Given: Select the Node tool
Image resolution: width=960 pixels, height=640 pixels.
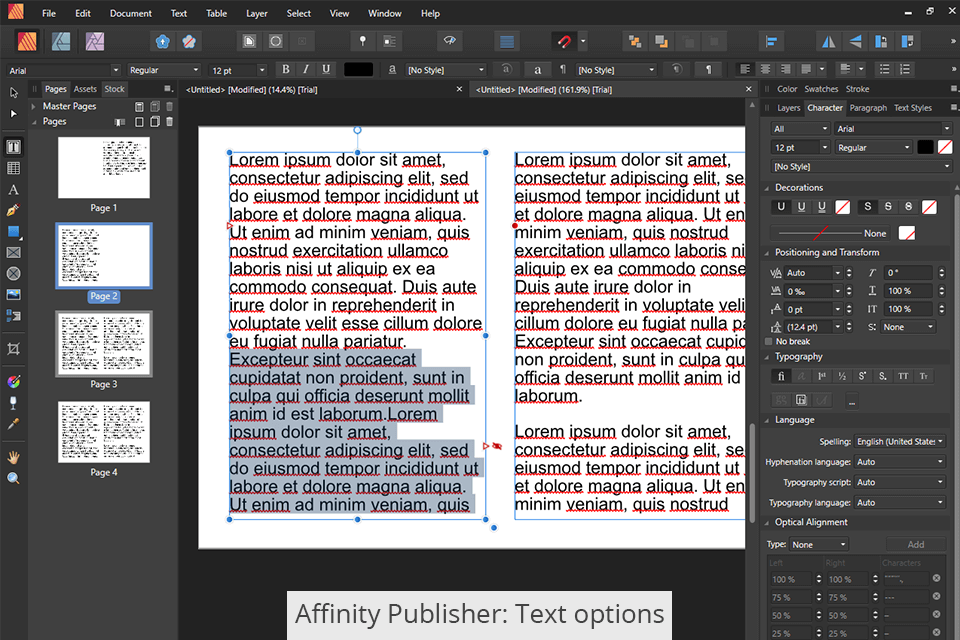Looking at the screenshot, I should click(x=13, y=114).
